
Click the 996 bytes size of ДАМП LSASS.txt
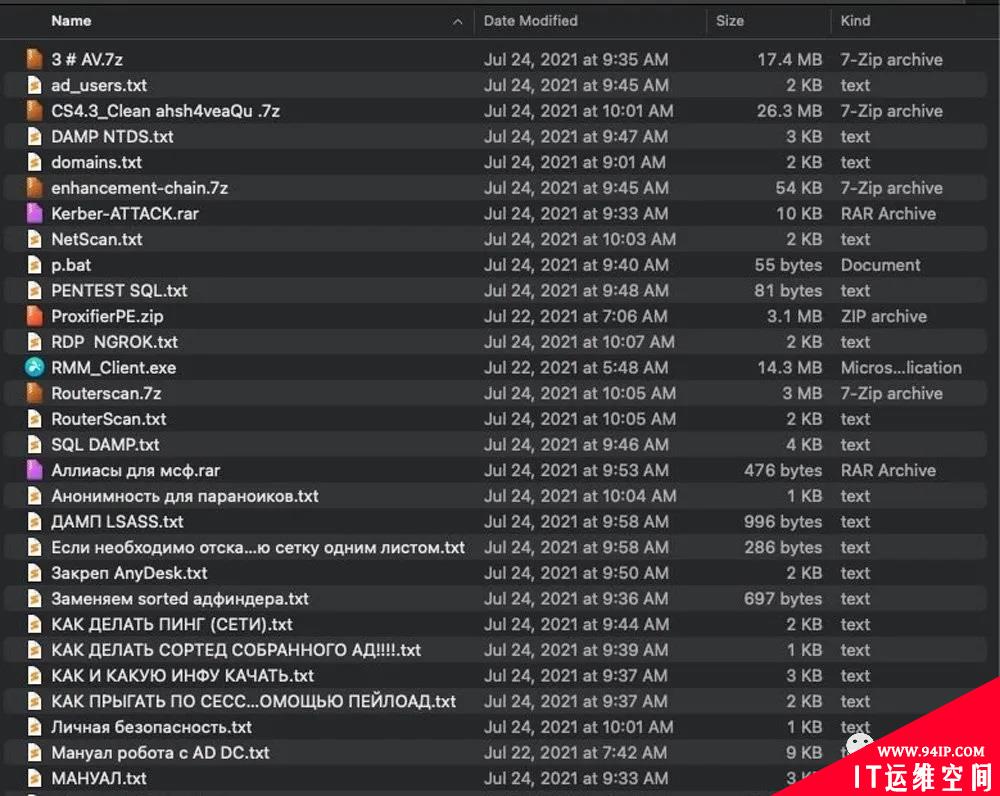(x=783, y=522)
